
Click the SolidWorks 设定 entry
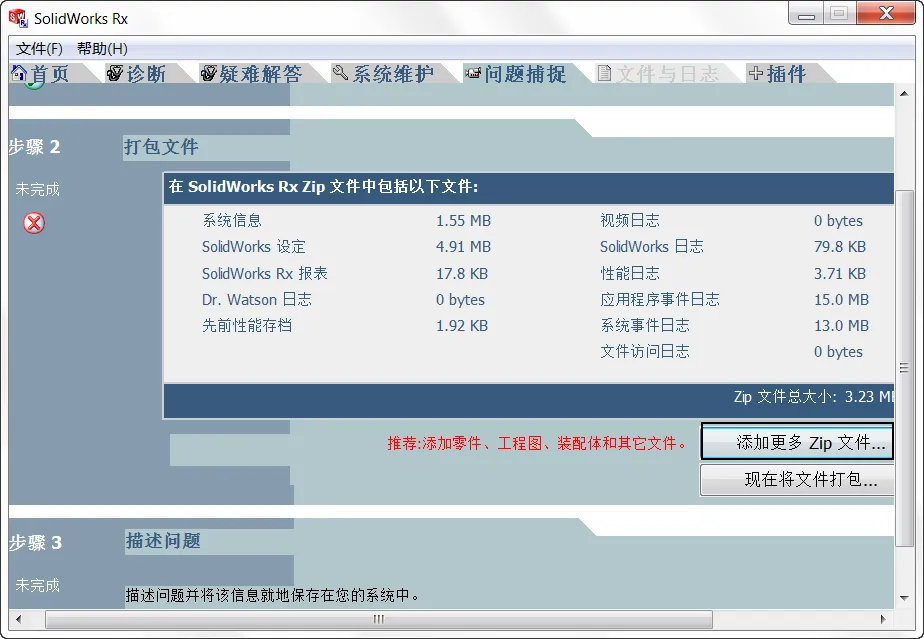click(253, 246)
